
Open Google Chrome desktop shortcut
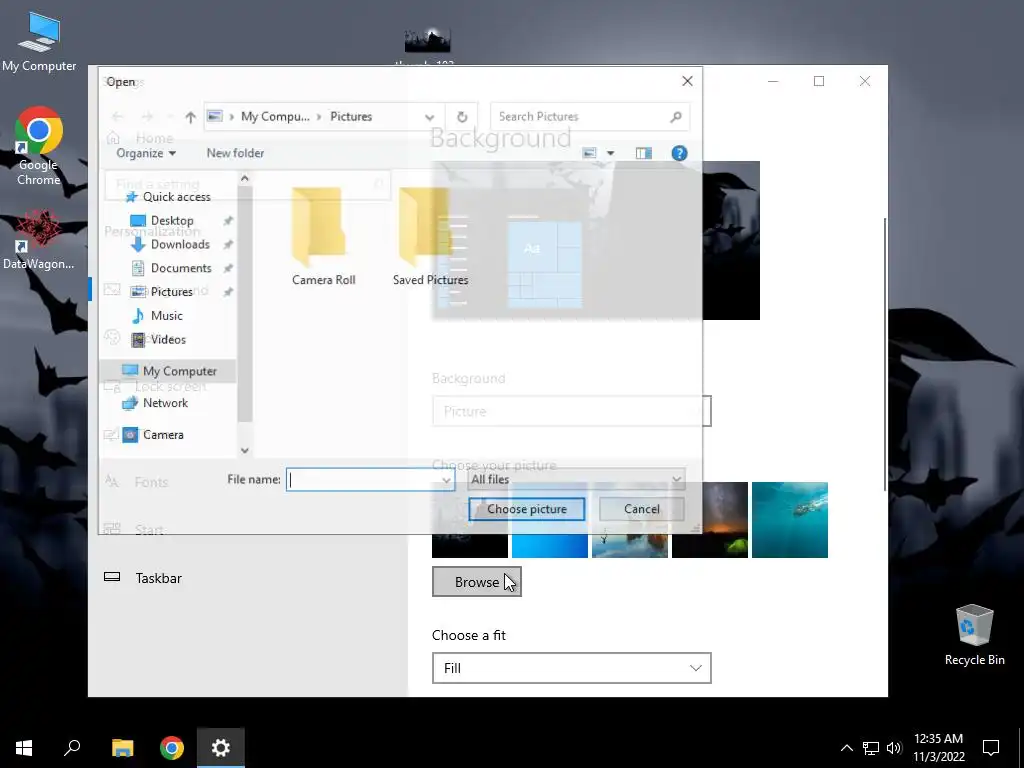[39, 146]
